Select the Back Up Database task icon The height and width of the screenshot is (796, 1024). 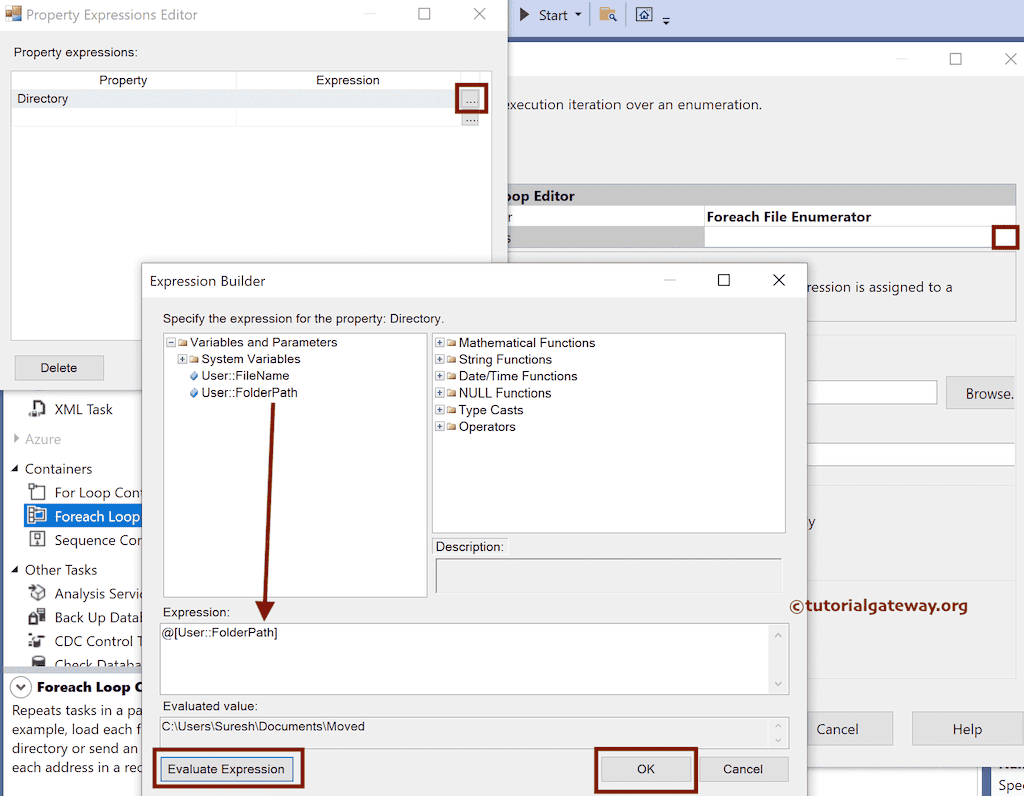pyautogui.click(x=38, y=617)
